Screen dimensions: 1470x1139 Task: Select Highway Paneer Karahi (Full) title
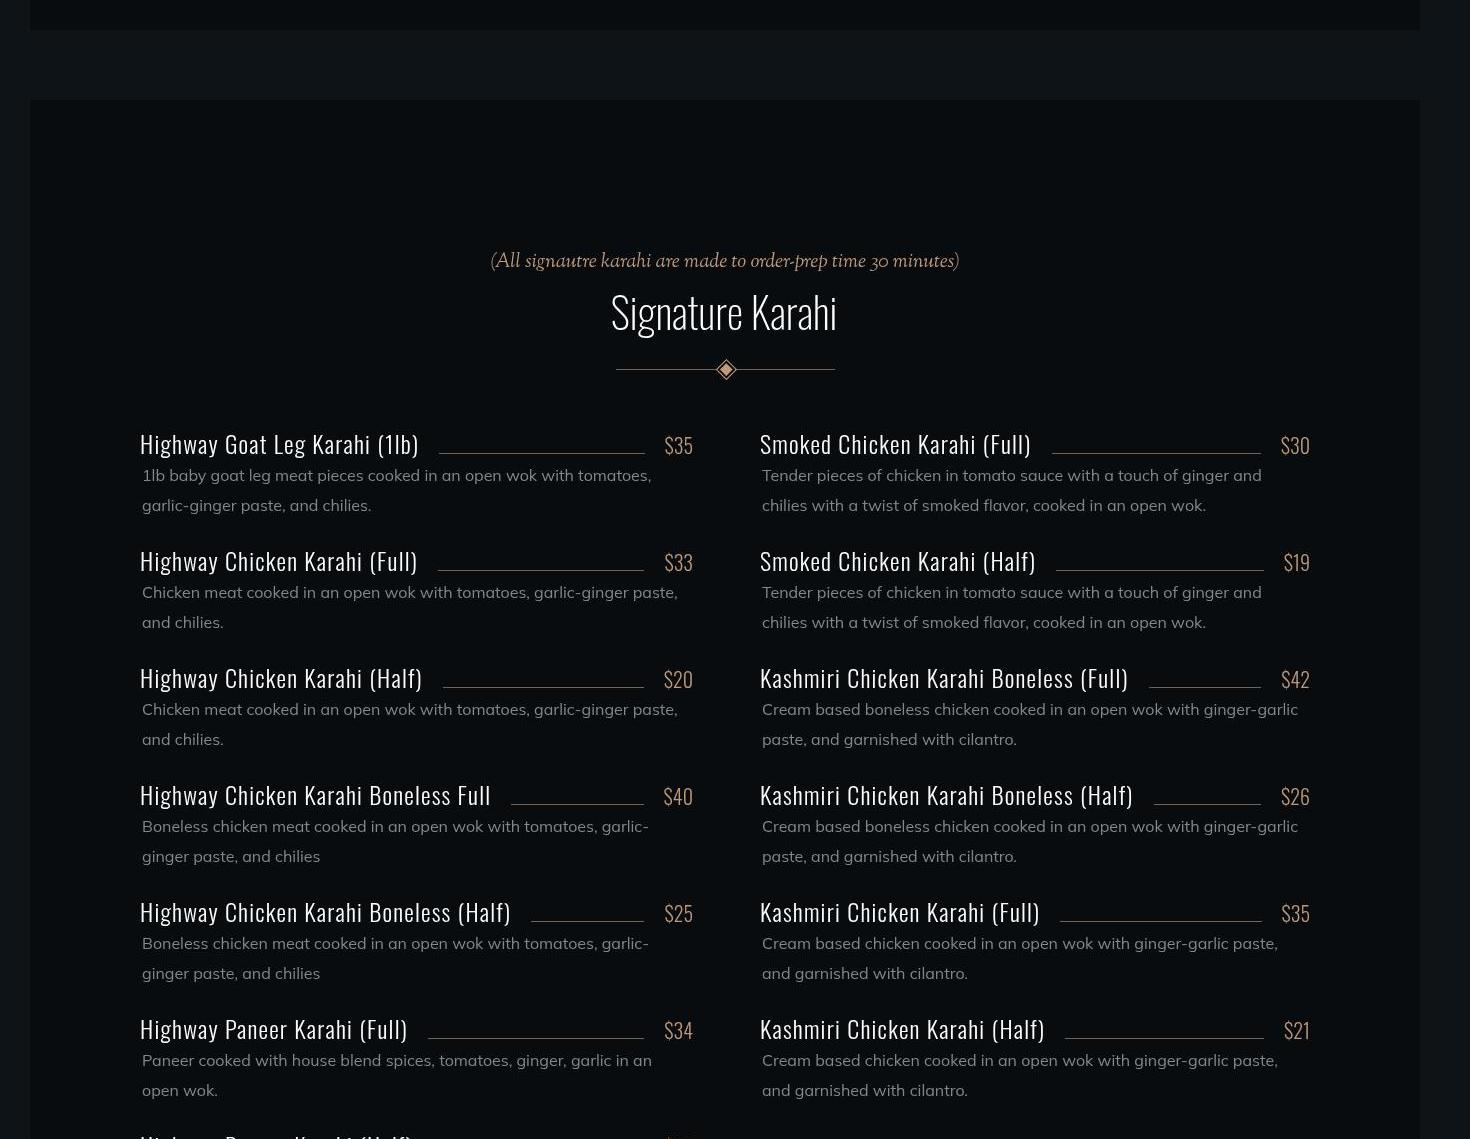(273, 1029)
